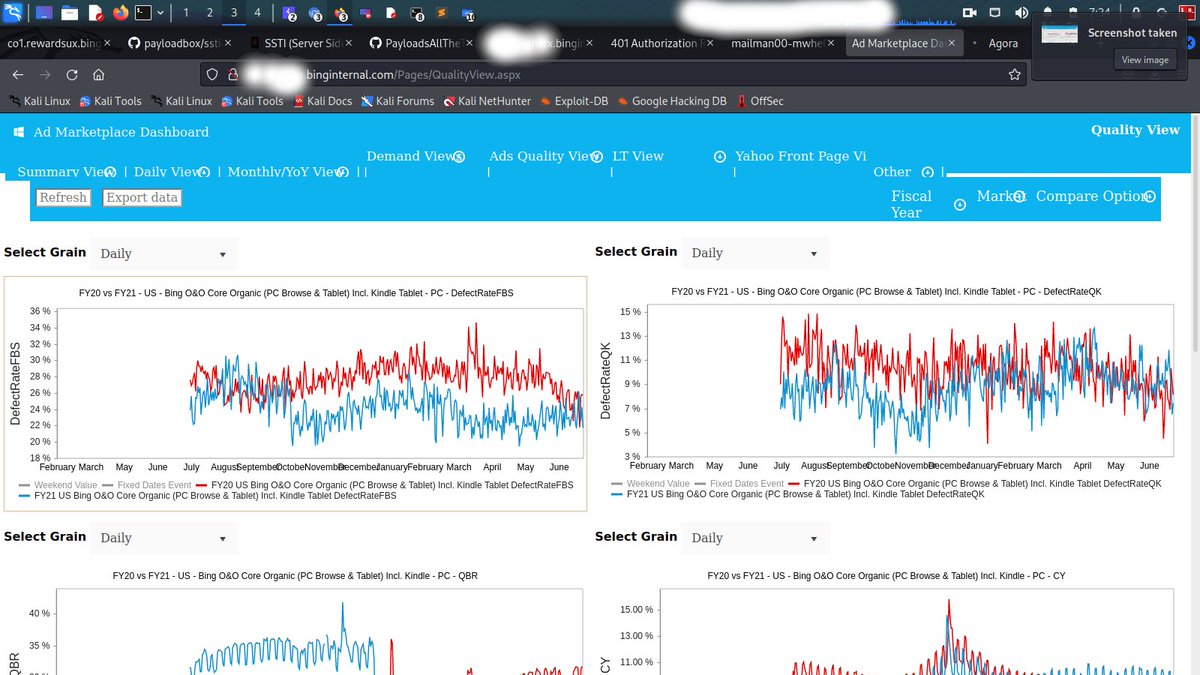
Task: Open the screen recorder tray icon
Action: pyautogui.click(x=968, y=13)
